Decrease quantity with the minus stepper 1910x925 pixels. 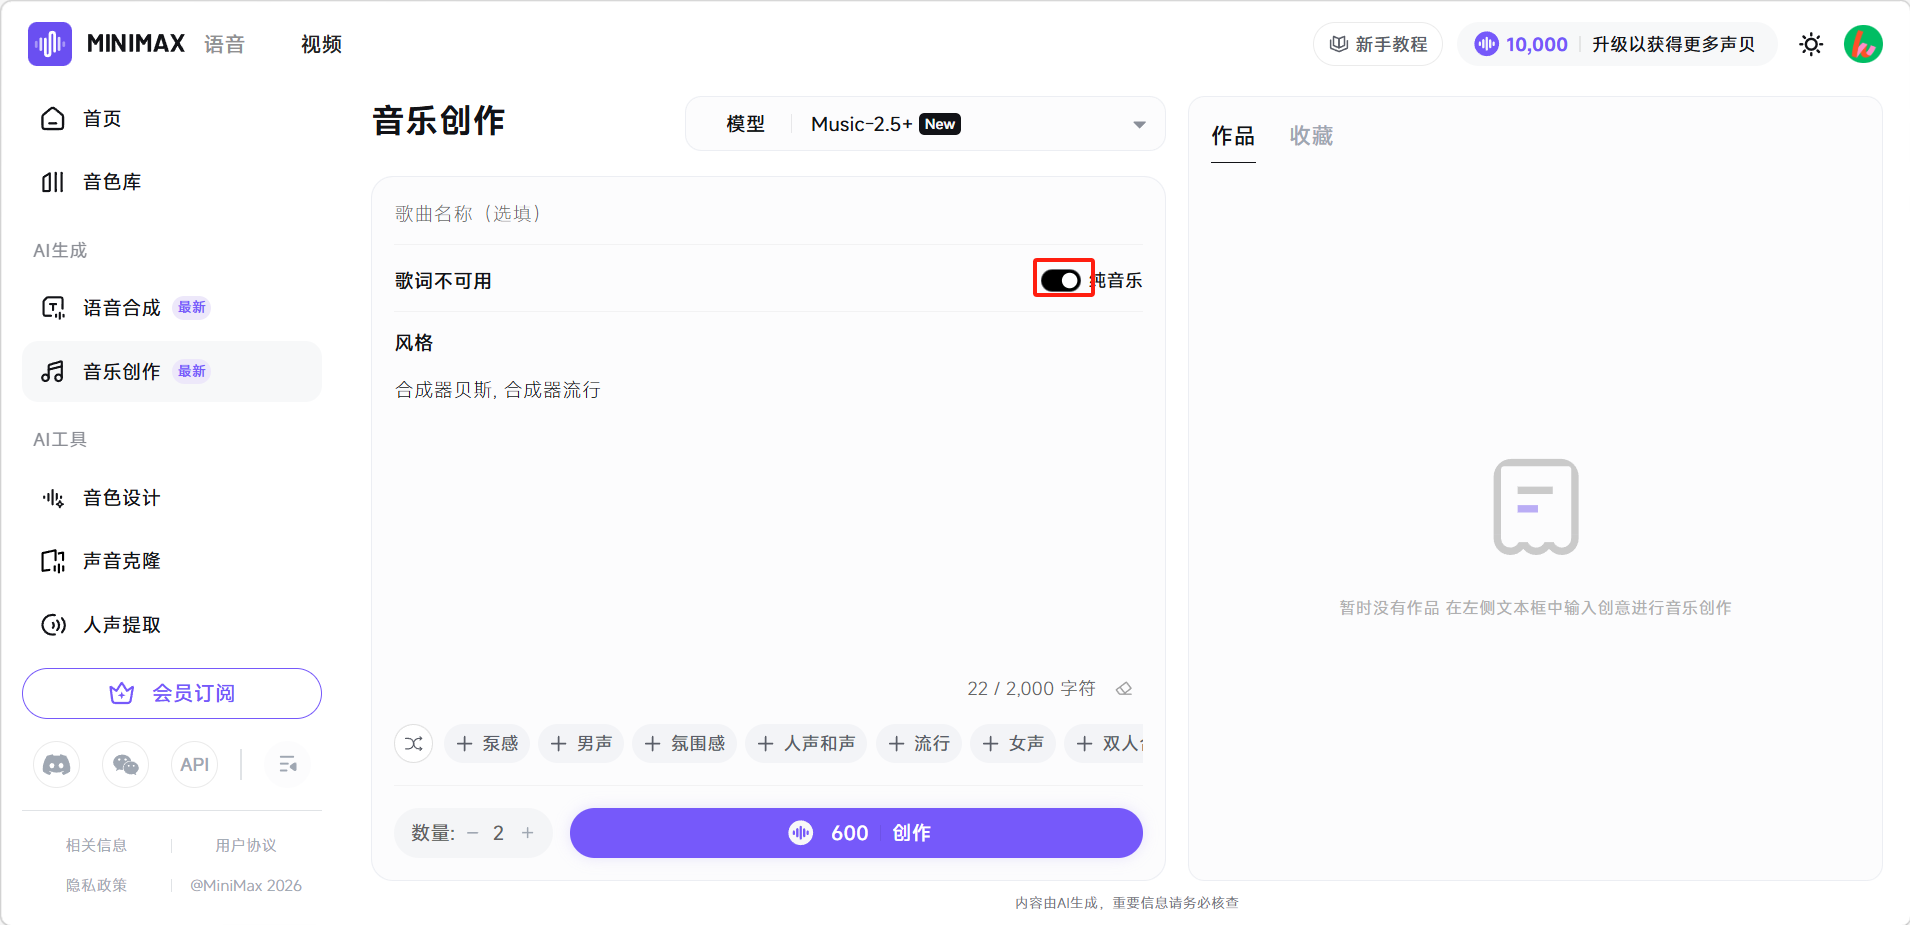(473, 833)
